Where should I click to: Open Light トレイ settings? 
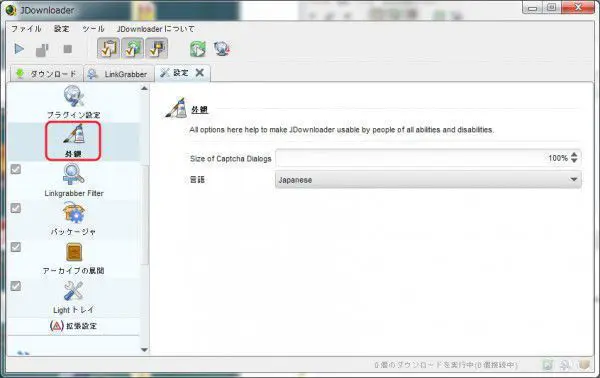[73, 298]
